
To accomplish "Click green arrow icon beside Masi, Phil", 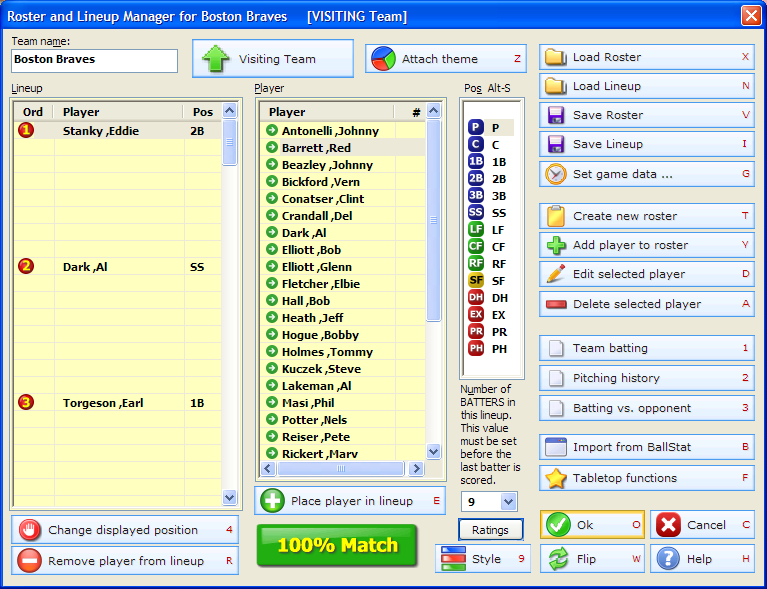I will [x=272, y=402].
